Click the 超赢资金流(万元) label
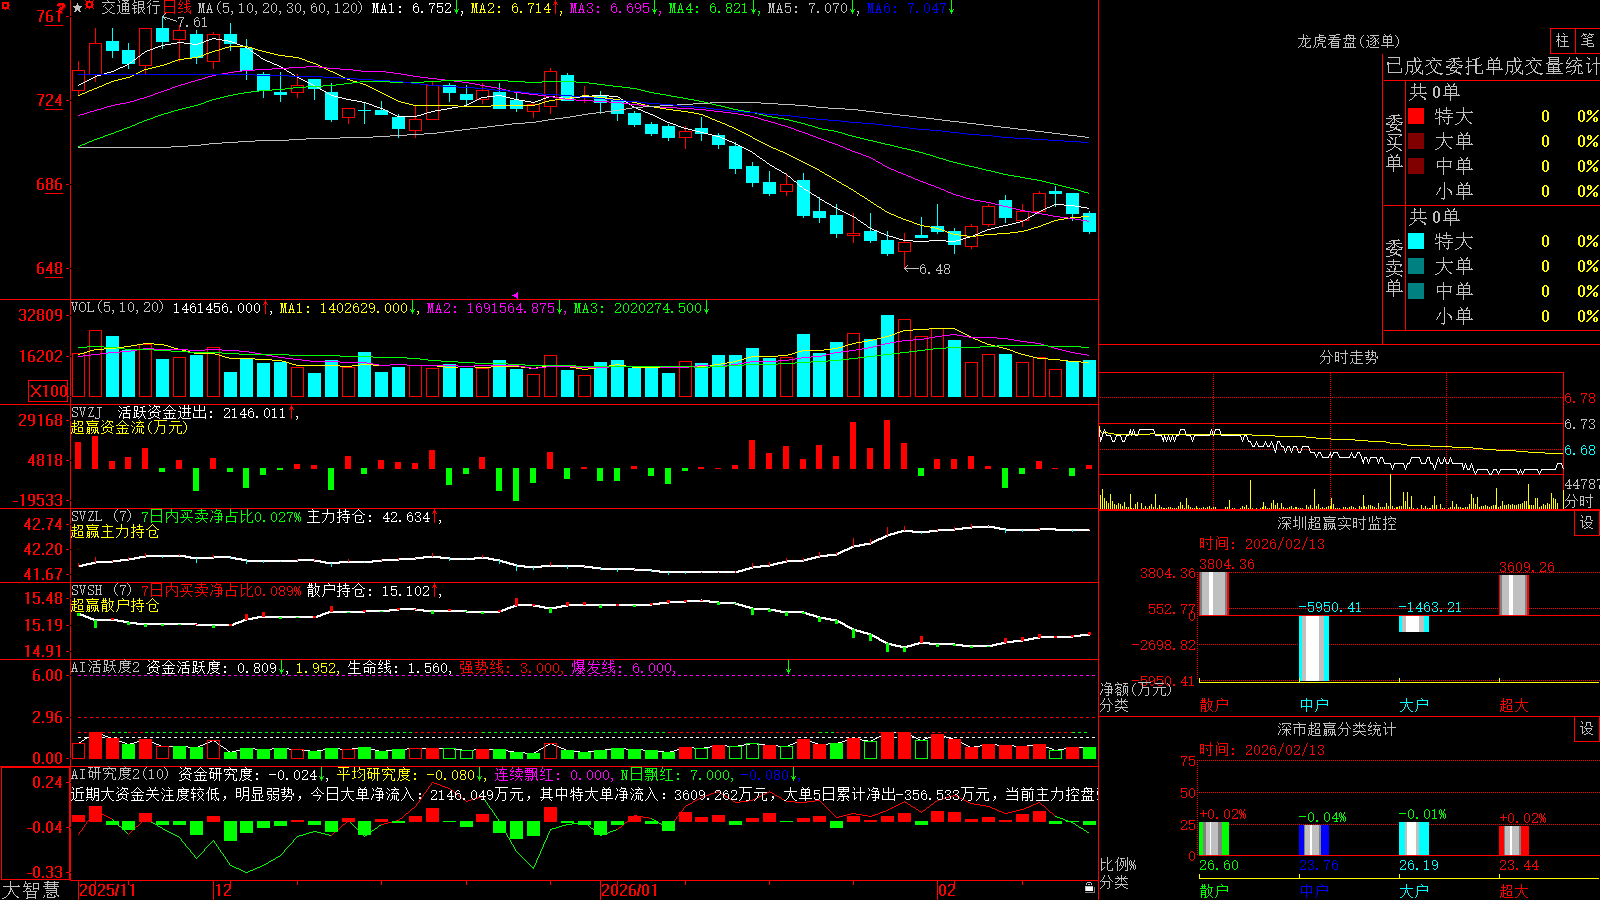 [129, 427]
